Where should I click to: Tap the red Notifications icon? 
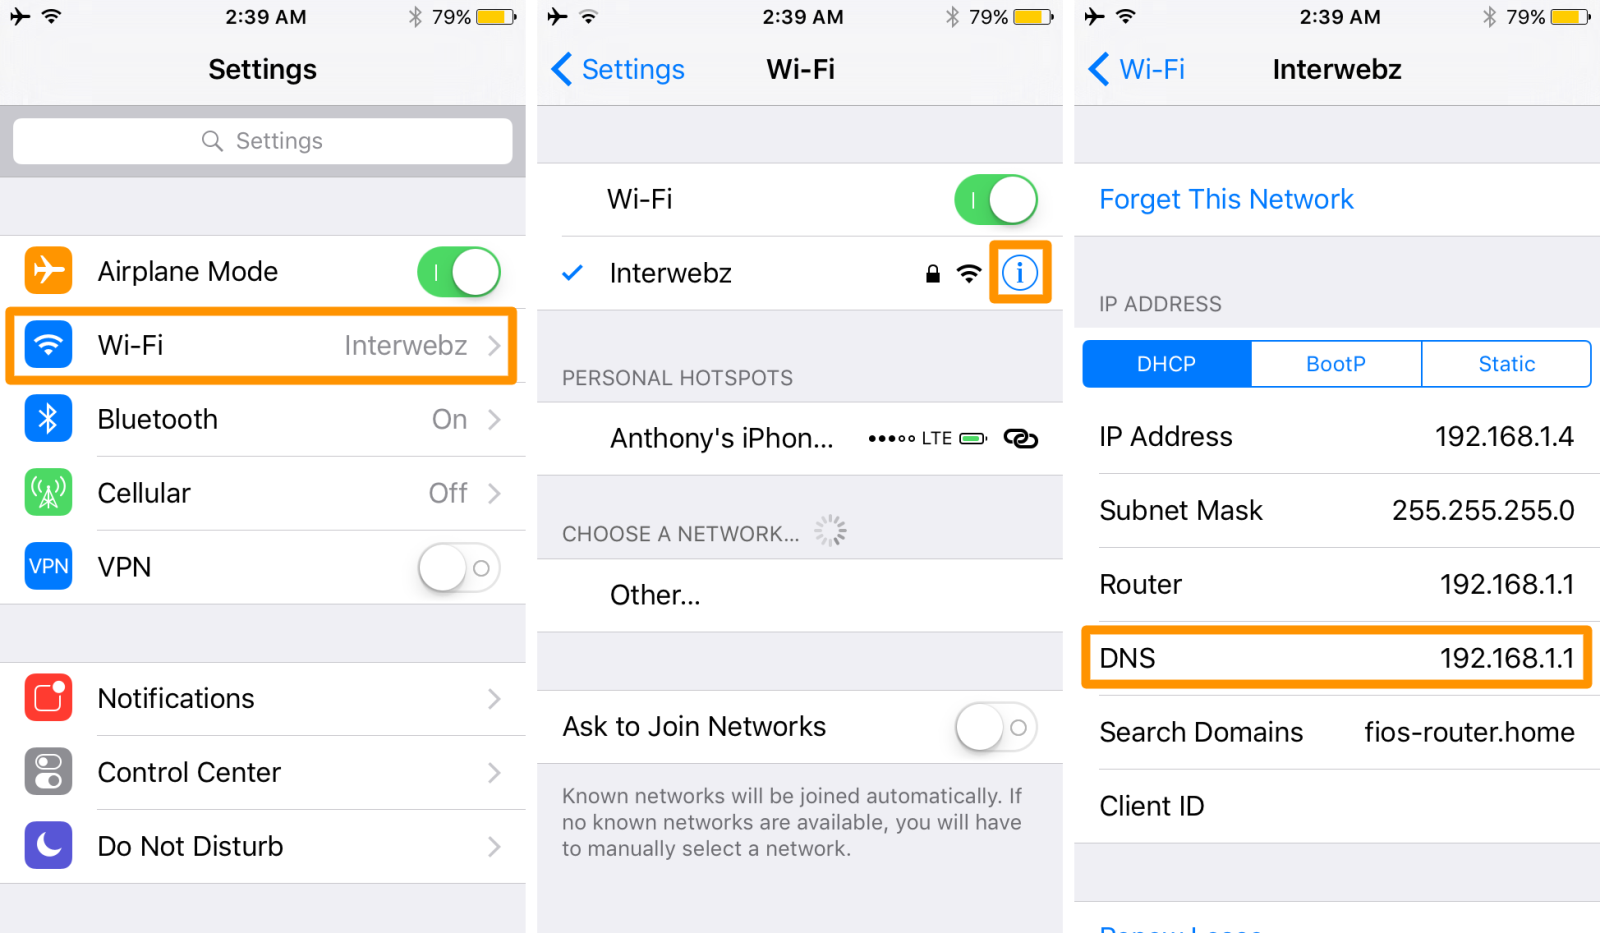[48, 698]
